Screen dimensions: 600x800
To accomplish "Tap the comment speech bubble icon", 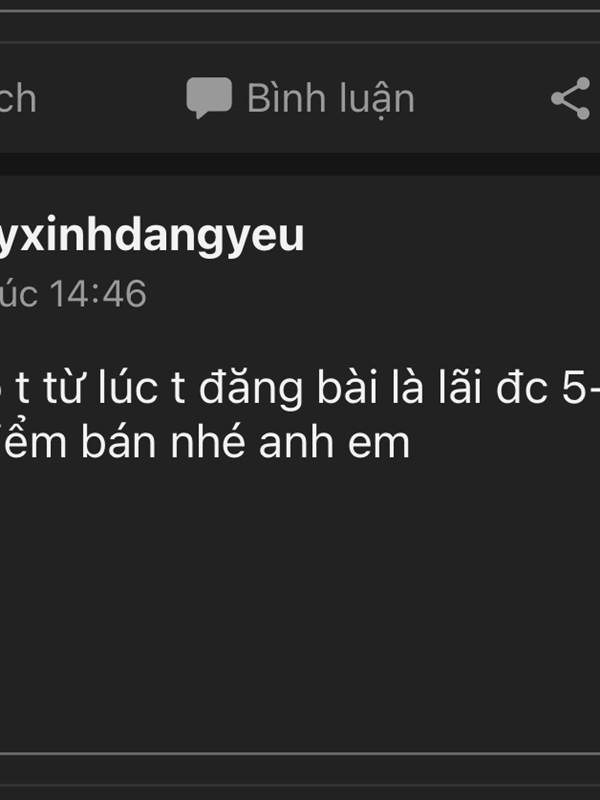I will (x=209, y=98).
